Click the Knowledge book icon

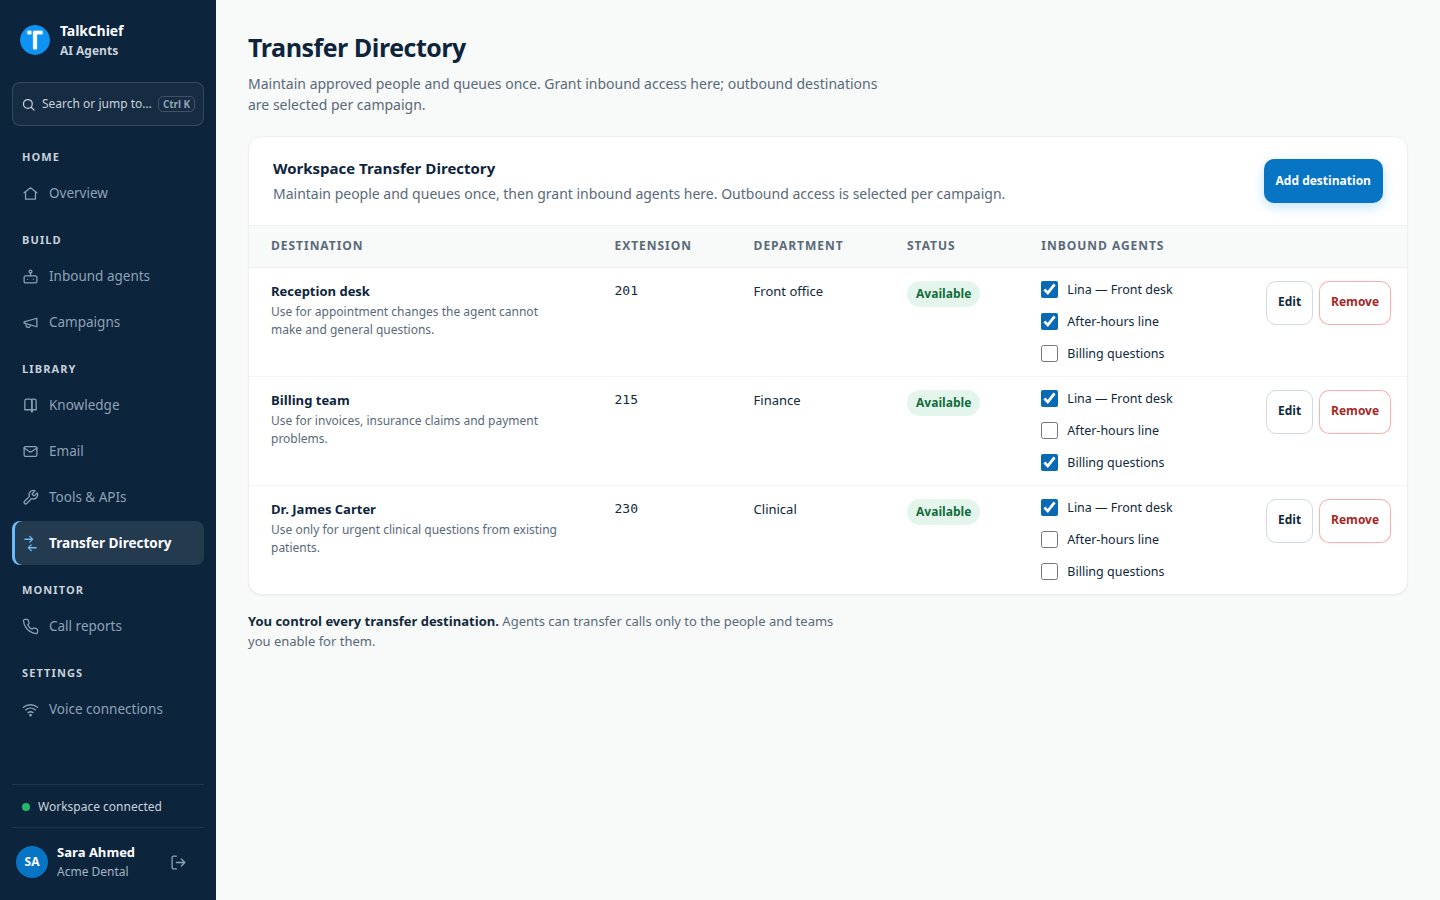[31, 405]
